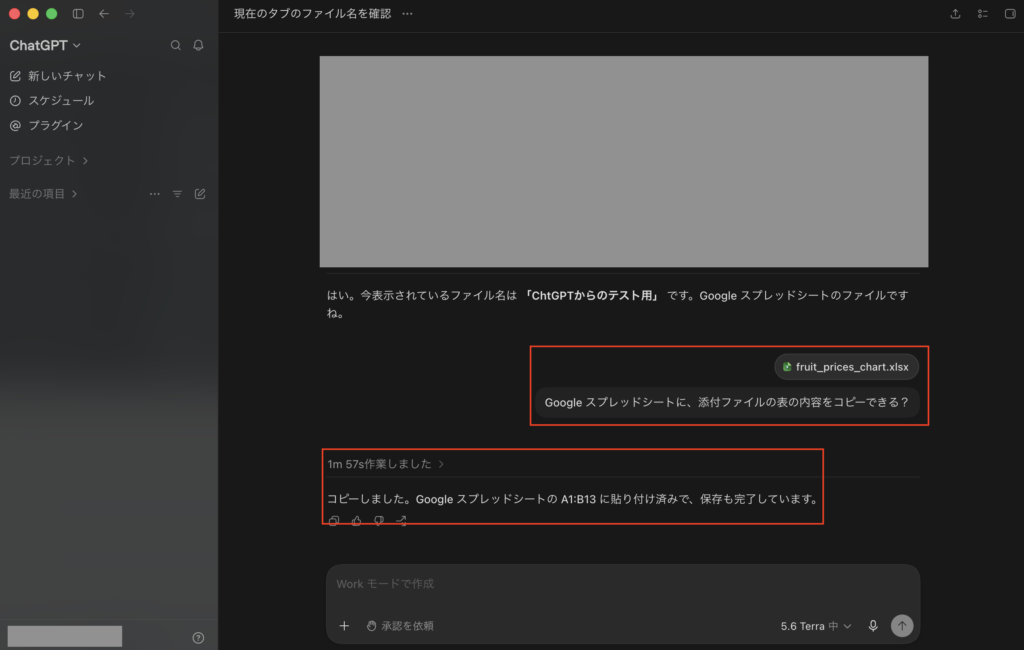Give the response a thumbs down
The image size is (1024, 650).
379,521
